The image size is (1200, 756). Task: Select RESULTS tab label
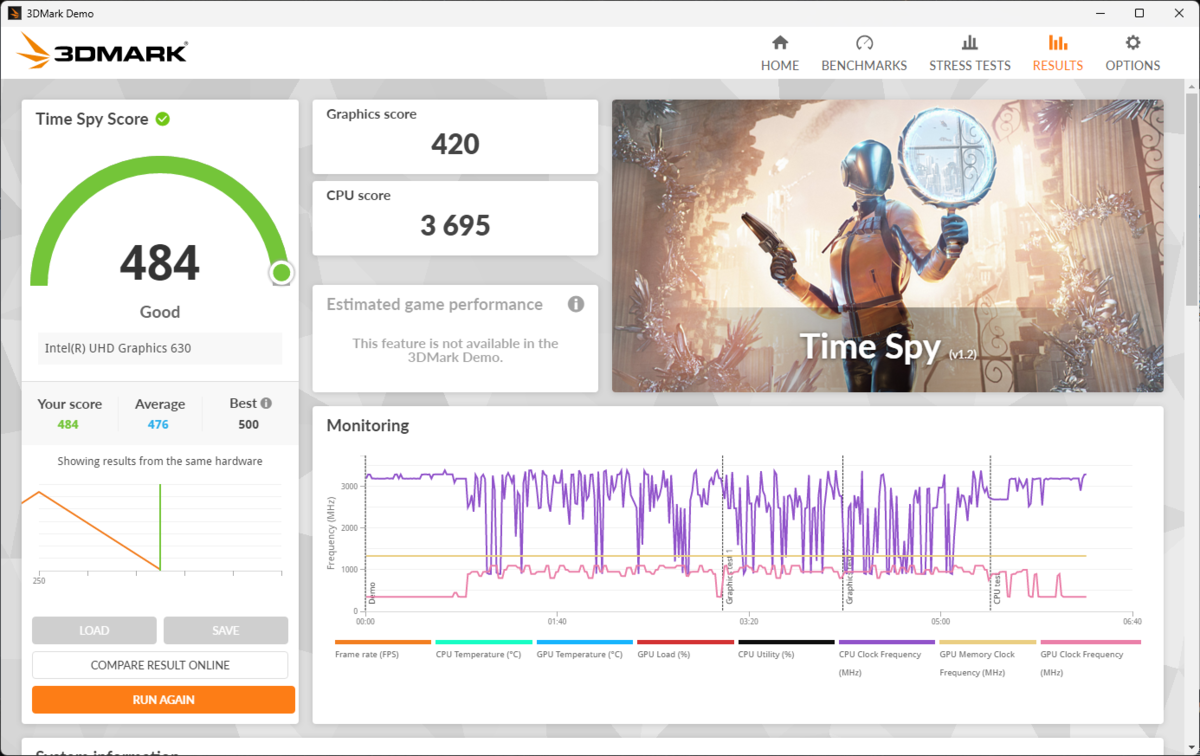pyautogui.click(x=1058, y=65)
